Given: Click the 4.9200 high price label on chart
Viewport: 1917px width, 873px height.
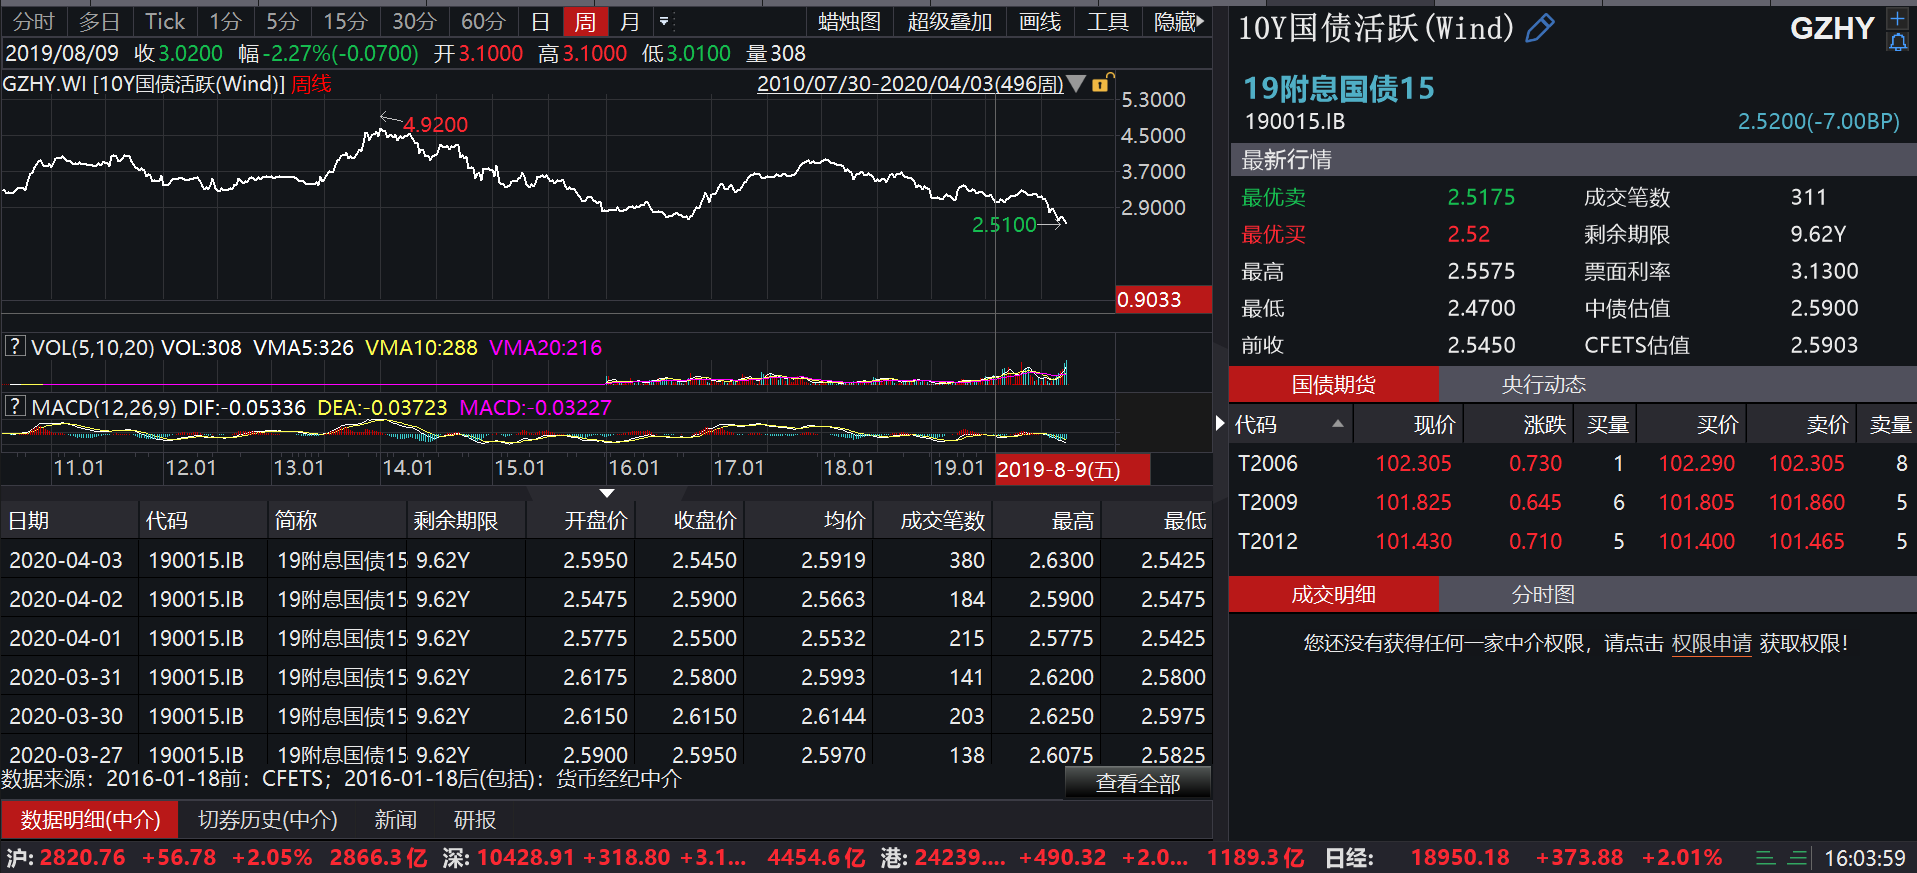Looking at the screenshot, I should [435, 124].
